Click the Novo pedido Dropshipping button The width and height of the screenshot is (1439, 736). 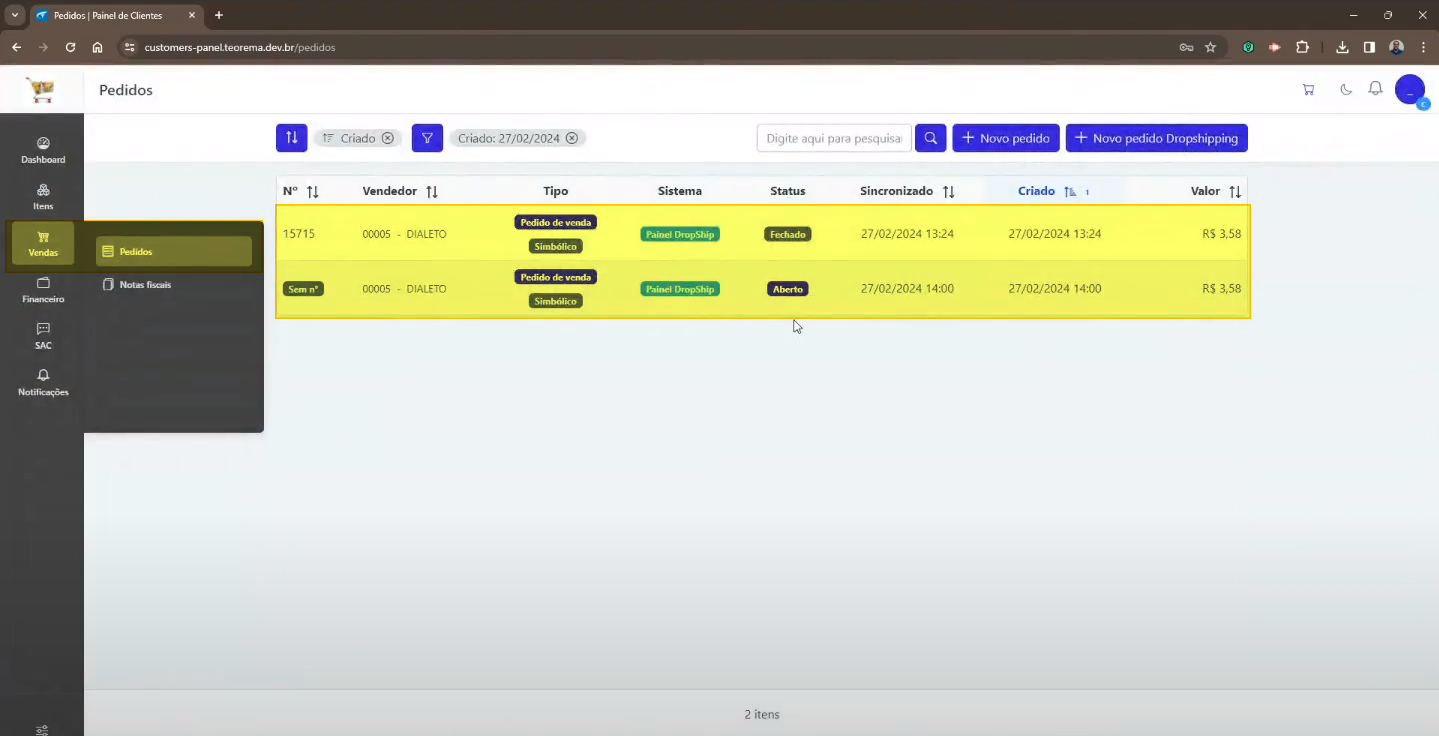(x=1156, y=138)
